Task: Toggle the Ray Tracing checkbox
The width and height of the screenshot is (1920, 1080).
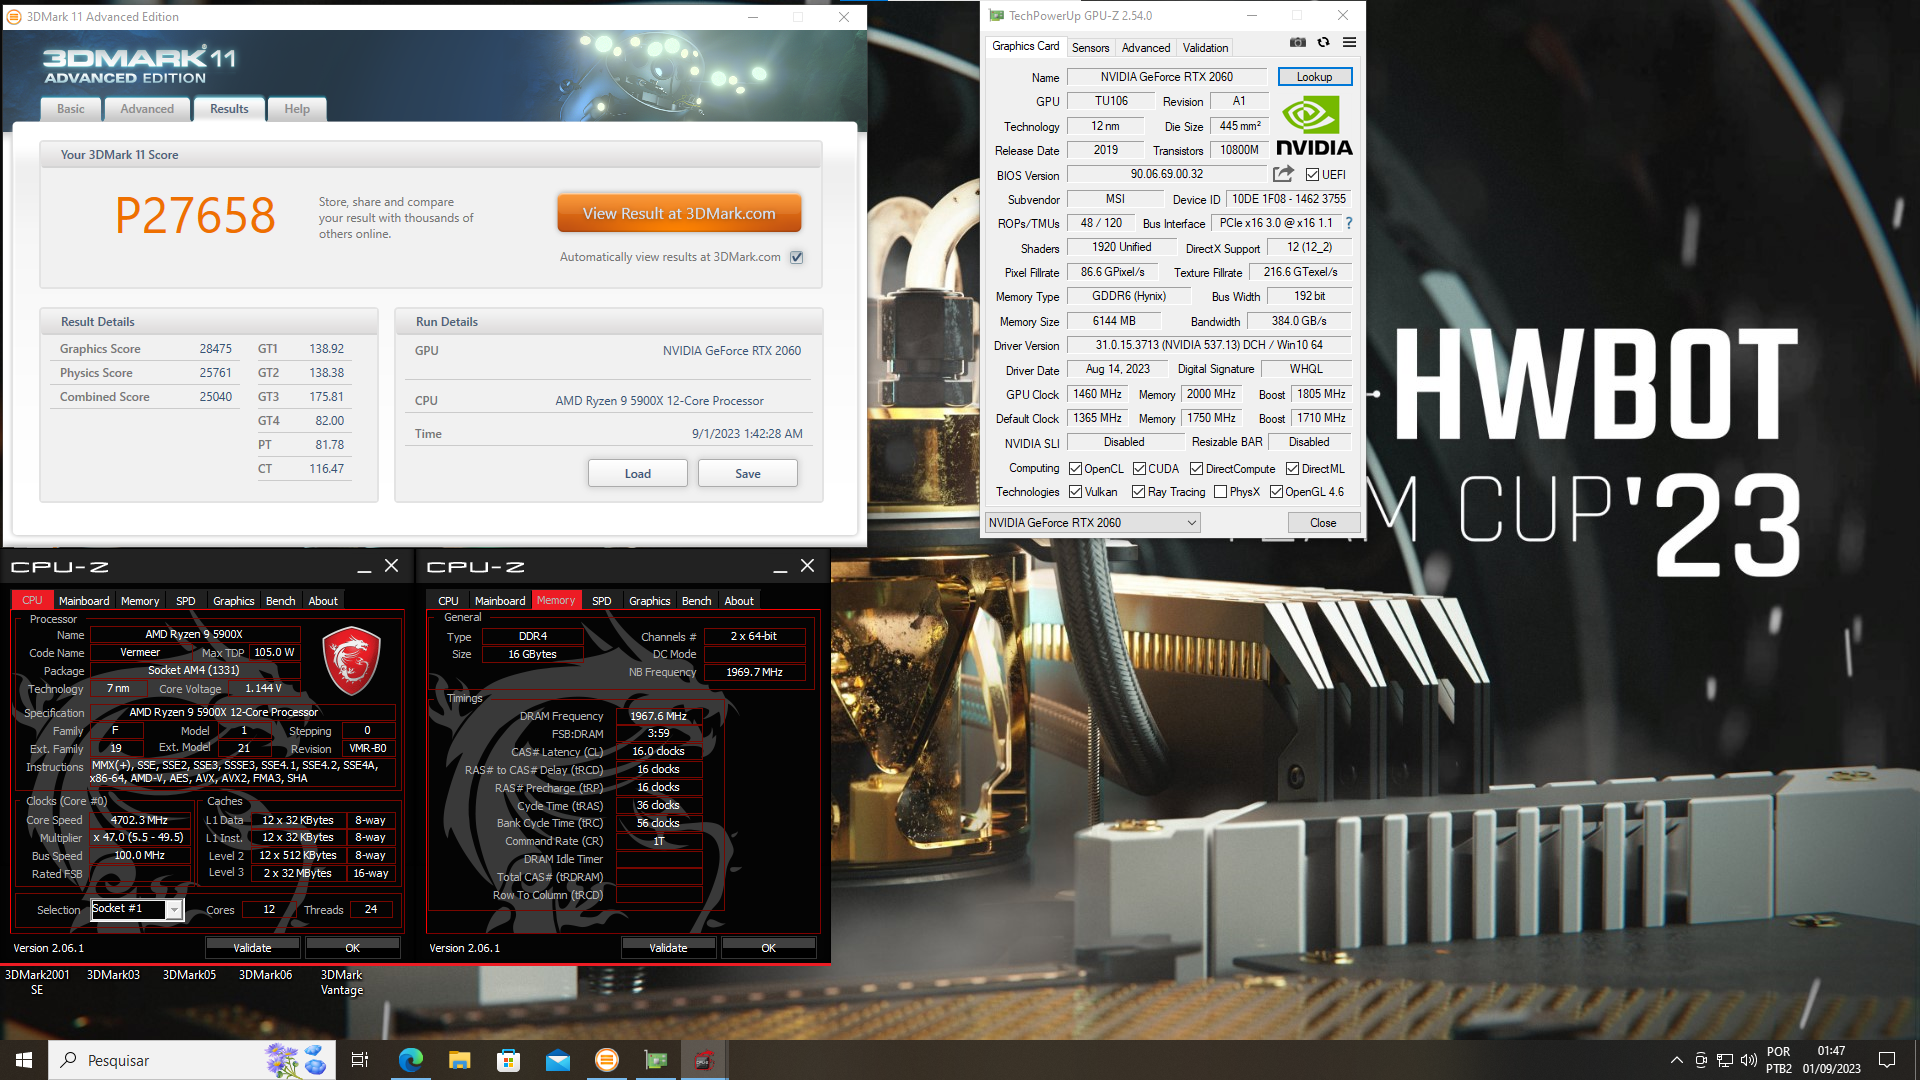Action: coord(1138,491)
